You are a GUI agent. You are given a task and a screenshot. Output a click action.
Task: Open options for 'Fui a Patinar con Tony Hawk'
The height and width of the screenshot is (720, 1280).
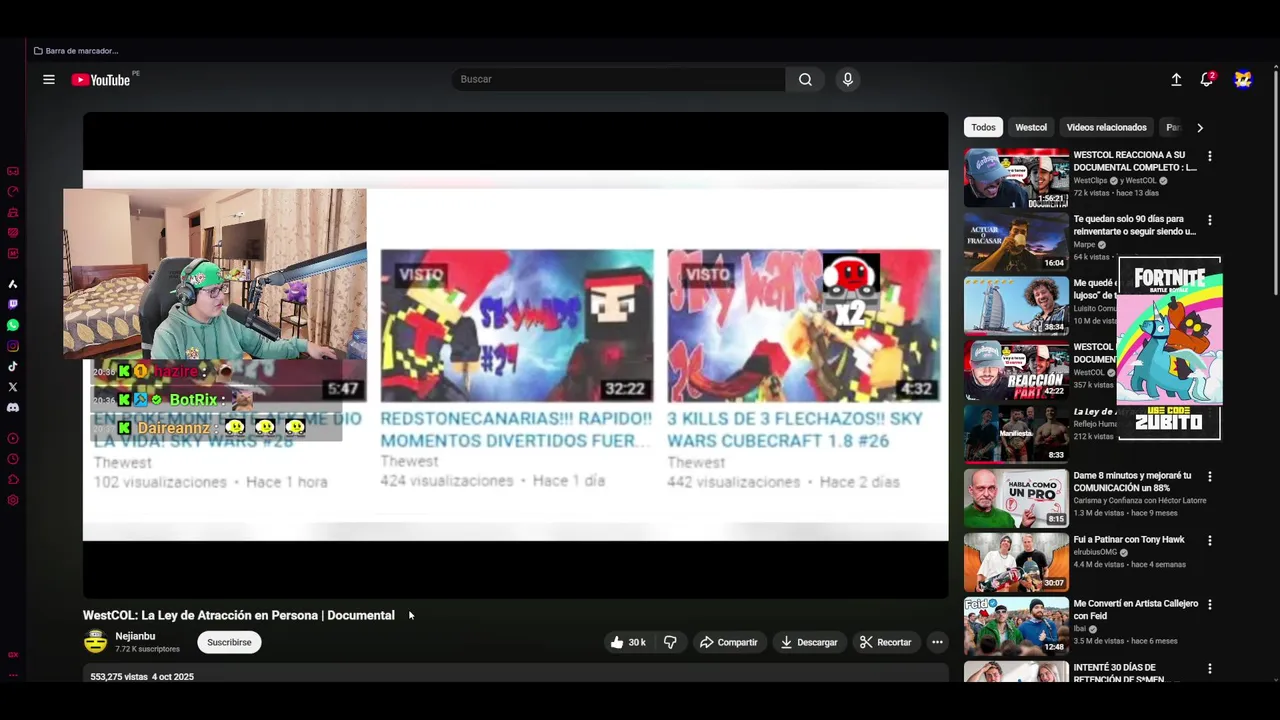pos(1210,541)
